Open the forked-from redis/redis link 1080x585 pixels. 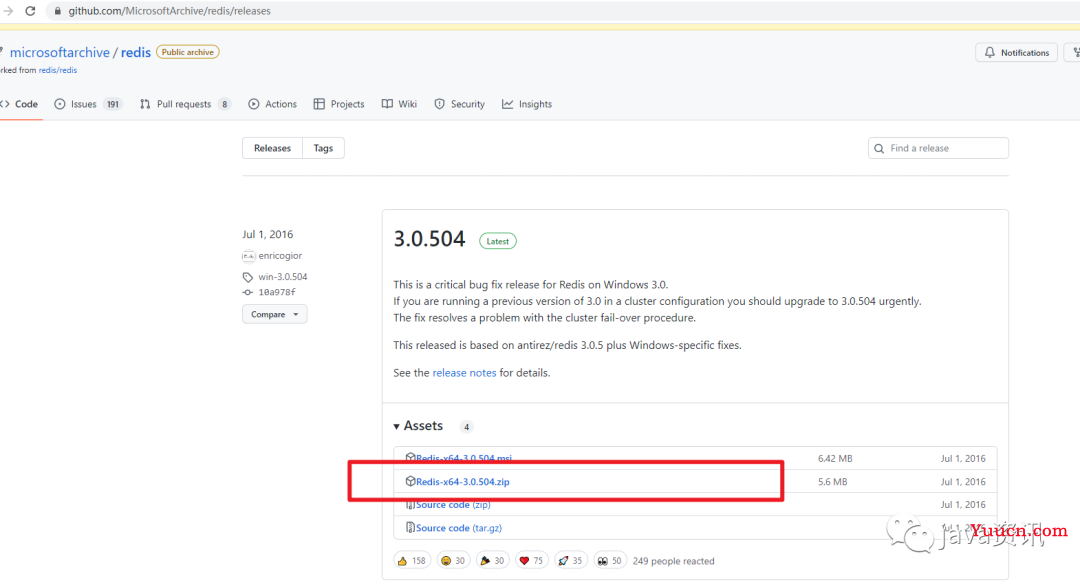[x=58, y=70]
